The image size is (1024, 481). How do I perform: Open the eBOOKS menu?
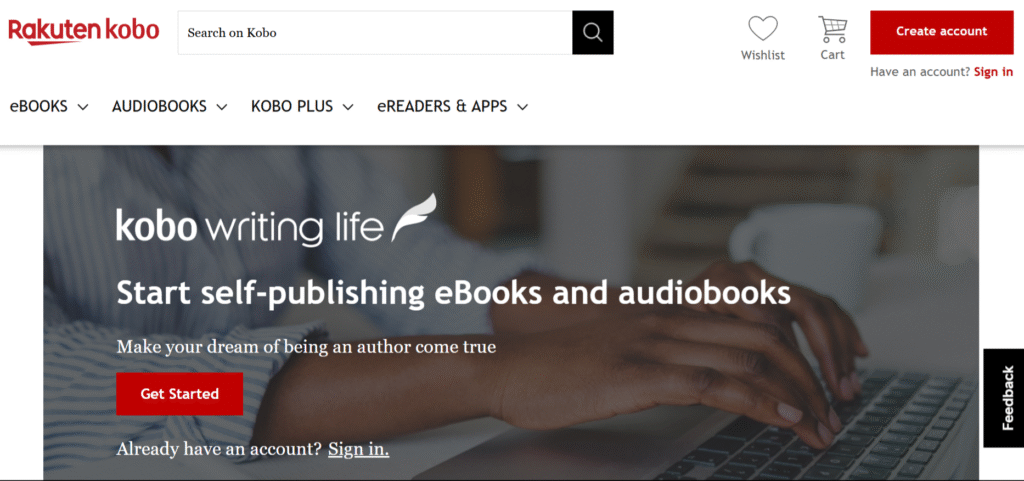pyautogui.click(x=39, y=106)
